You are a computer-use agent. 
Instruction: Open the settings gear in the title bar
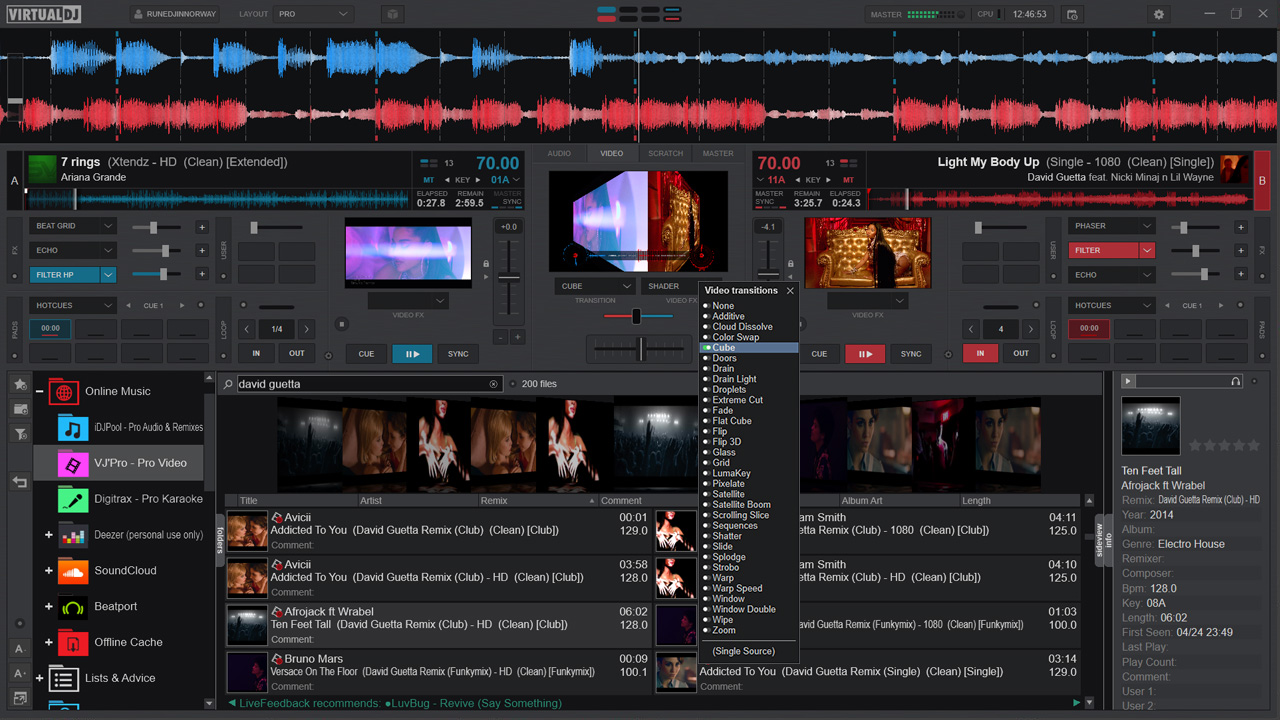click(x=1158, y=14)
